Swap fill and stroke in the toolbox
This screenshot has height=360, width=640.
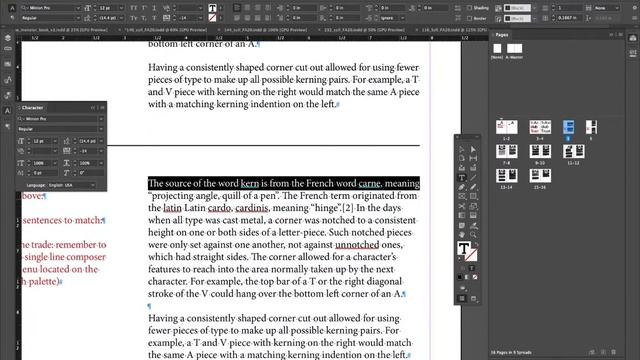point(476,244)
